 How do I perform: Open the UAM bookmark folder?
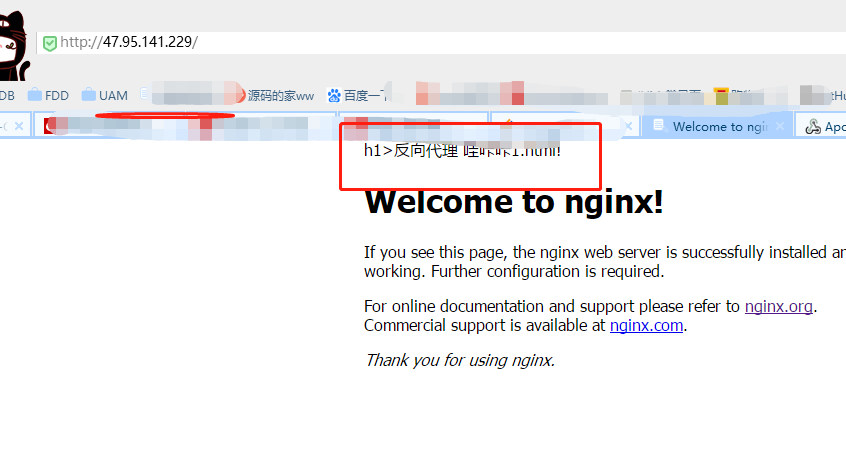105,96
